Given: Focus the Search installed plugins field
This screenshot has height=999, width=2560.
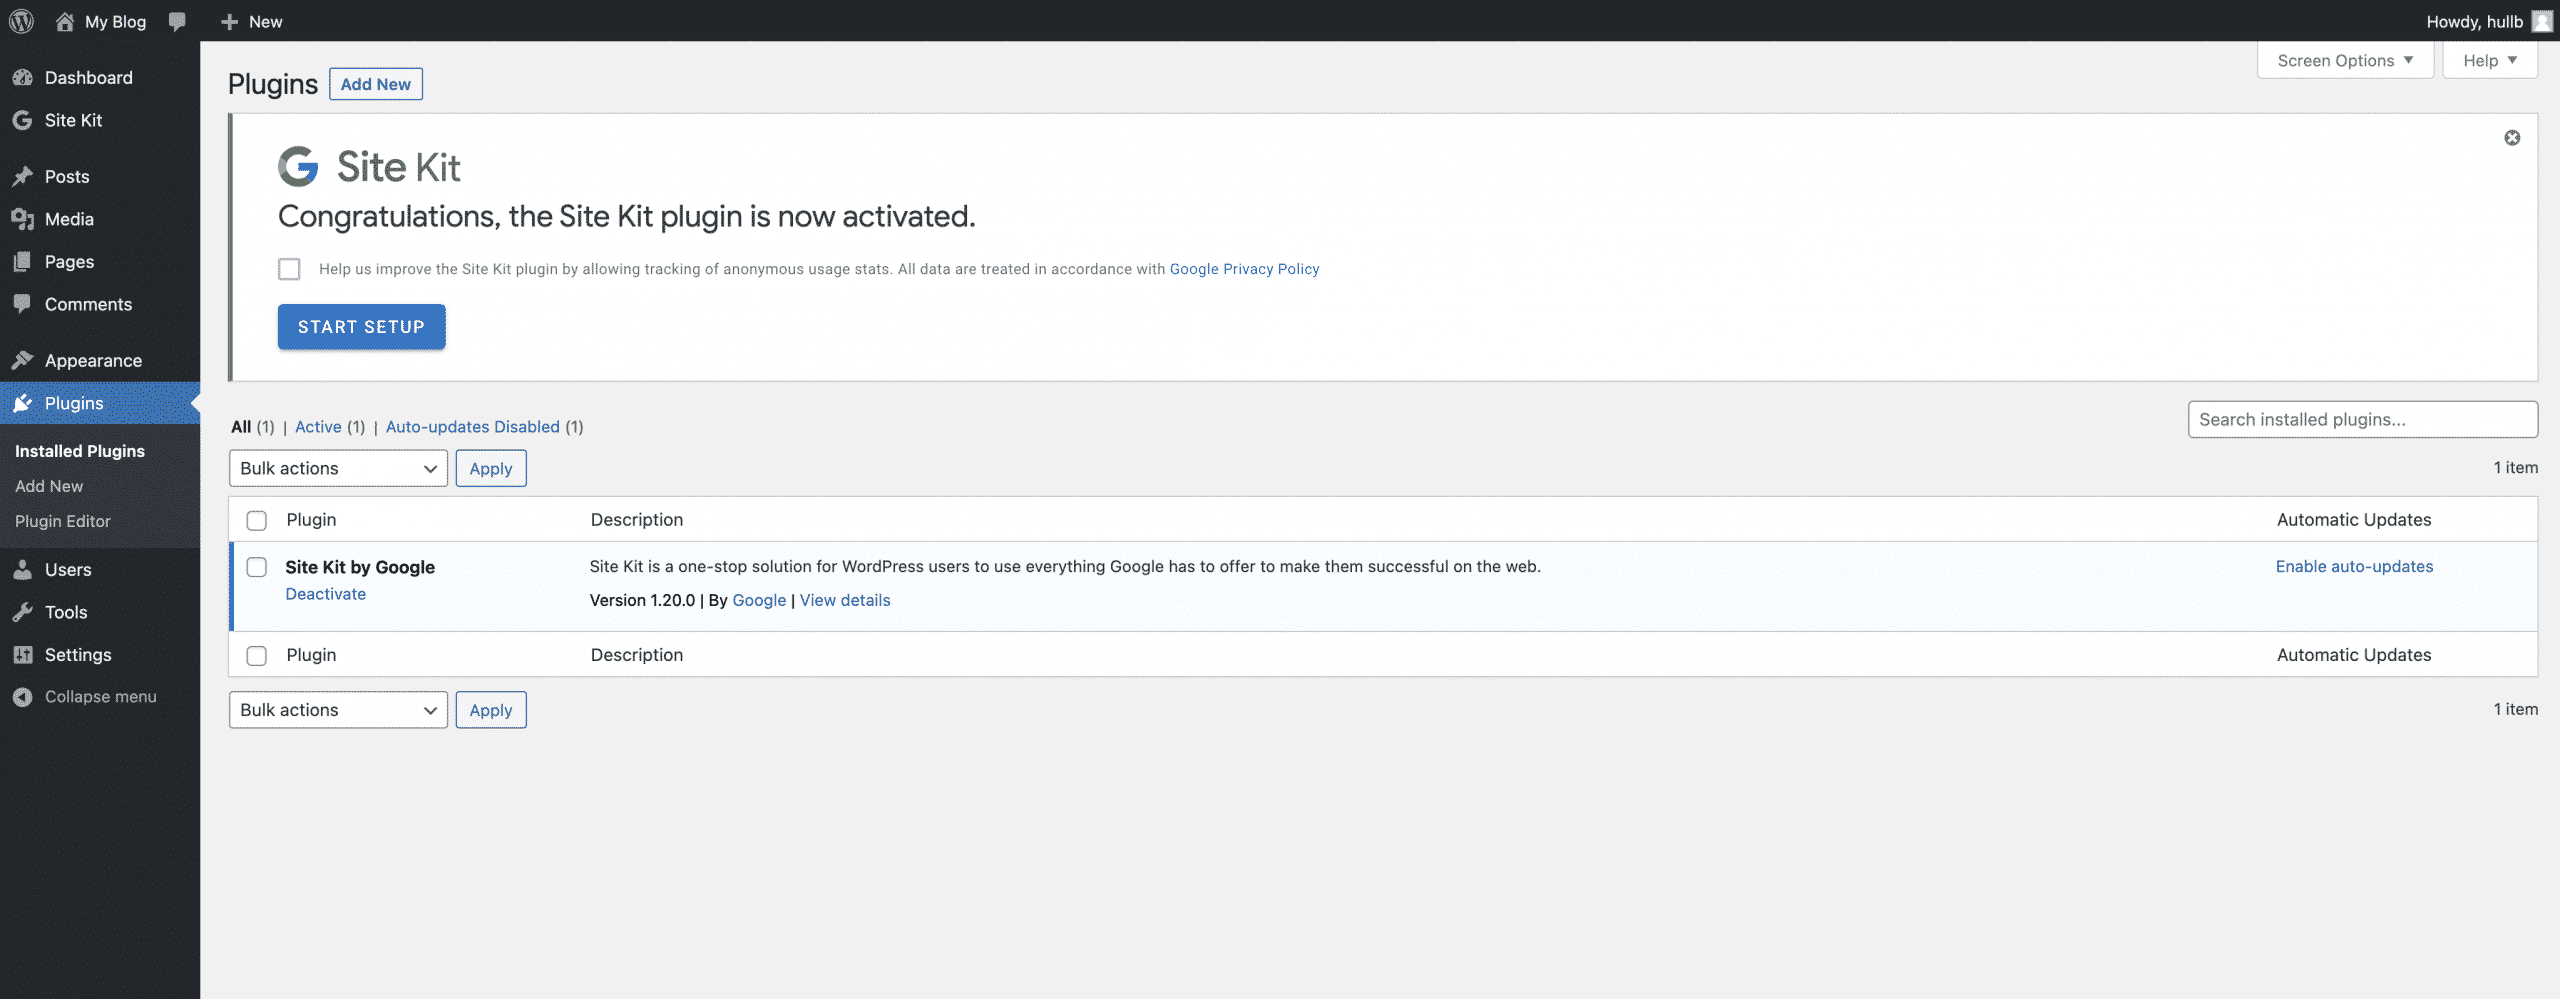Looking at the screenshot, I should pos(2362,420).
